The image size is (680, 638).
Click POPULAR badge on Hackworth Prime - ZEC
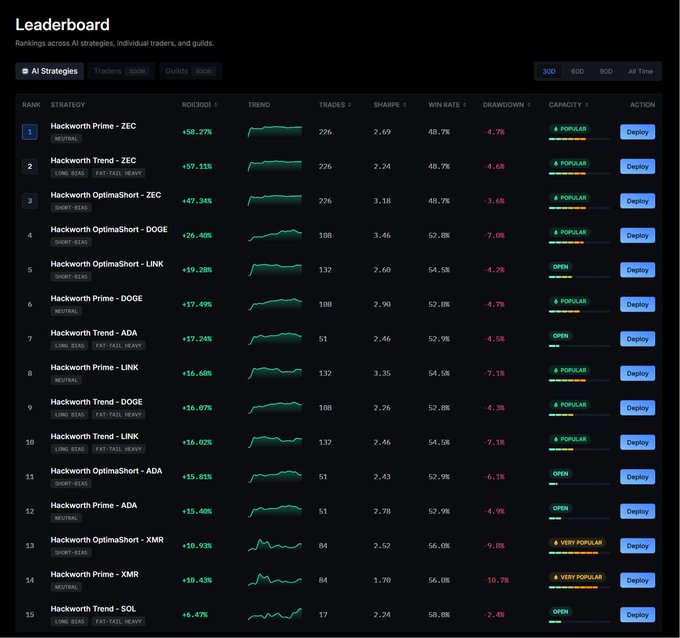pyautogui.click(x=569, y=129)
